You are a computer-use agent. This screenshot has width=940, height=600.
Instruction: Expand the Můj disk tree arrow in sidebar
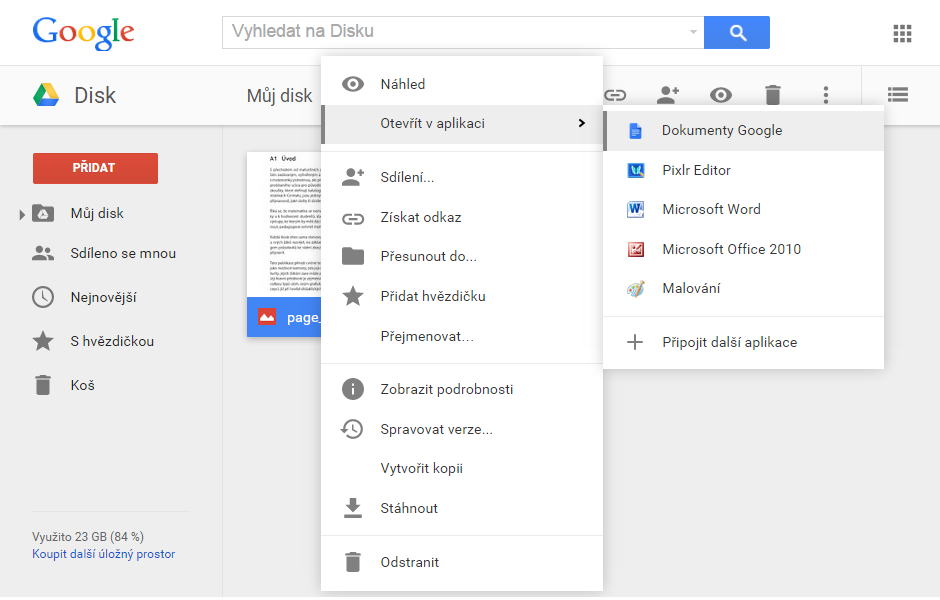22,214
